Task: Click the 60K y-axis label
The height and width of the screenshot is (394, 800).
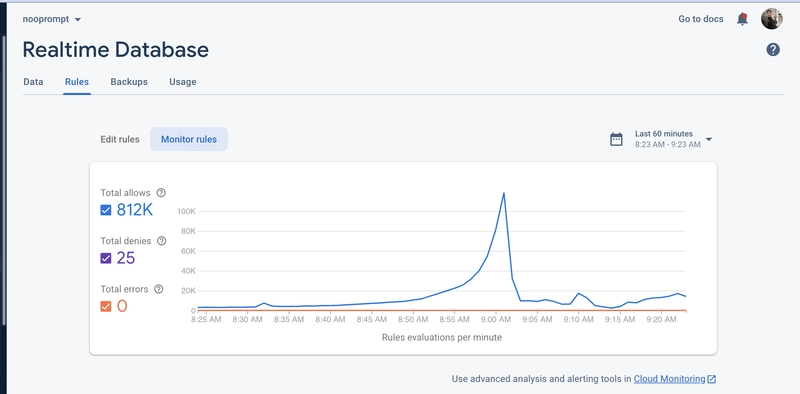Action: (x=188, y=251)
